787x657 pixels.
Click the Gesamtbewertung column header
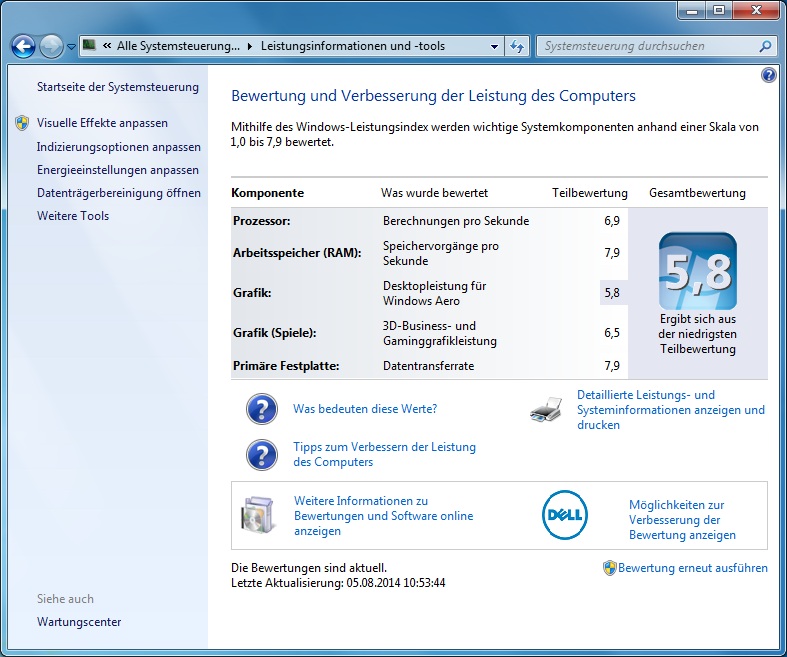[697, 193]
